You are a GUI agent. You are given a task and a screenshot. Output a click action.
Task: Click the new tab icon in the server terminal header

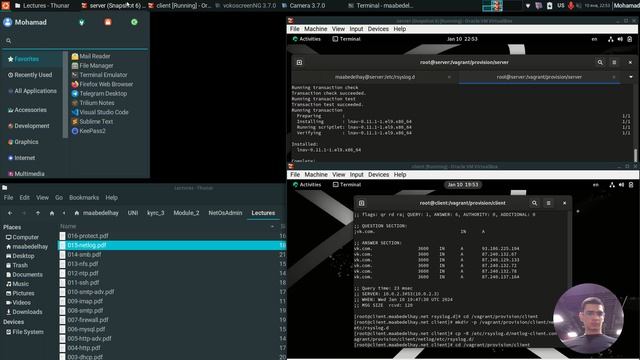pos(299,62)
